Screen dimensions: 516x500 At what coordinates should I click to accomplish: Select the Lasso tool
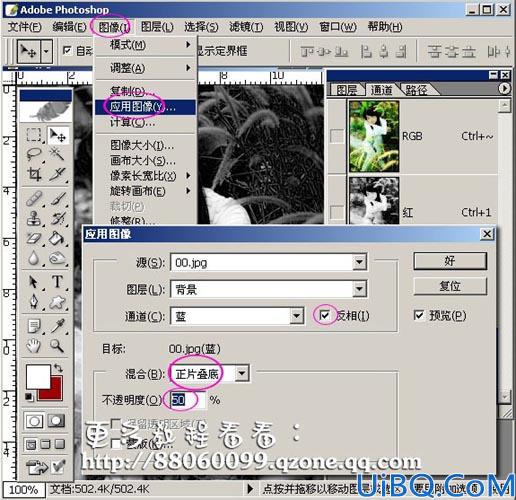(x=34, y=155)
